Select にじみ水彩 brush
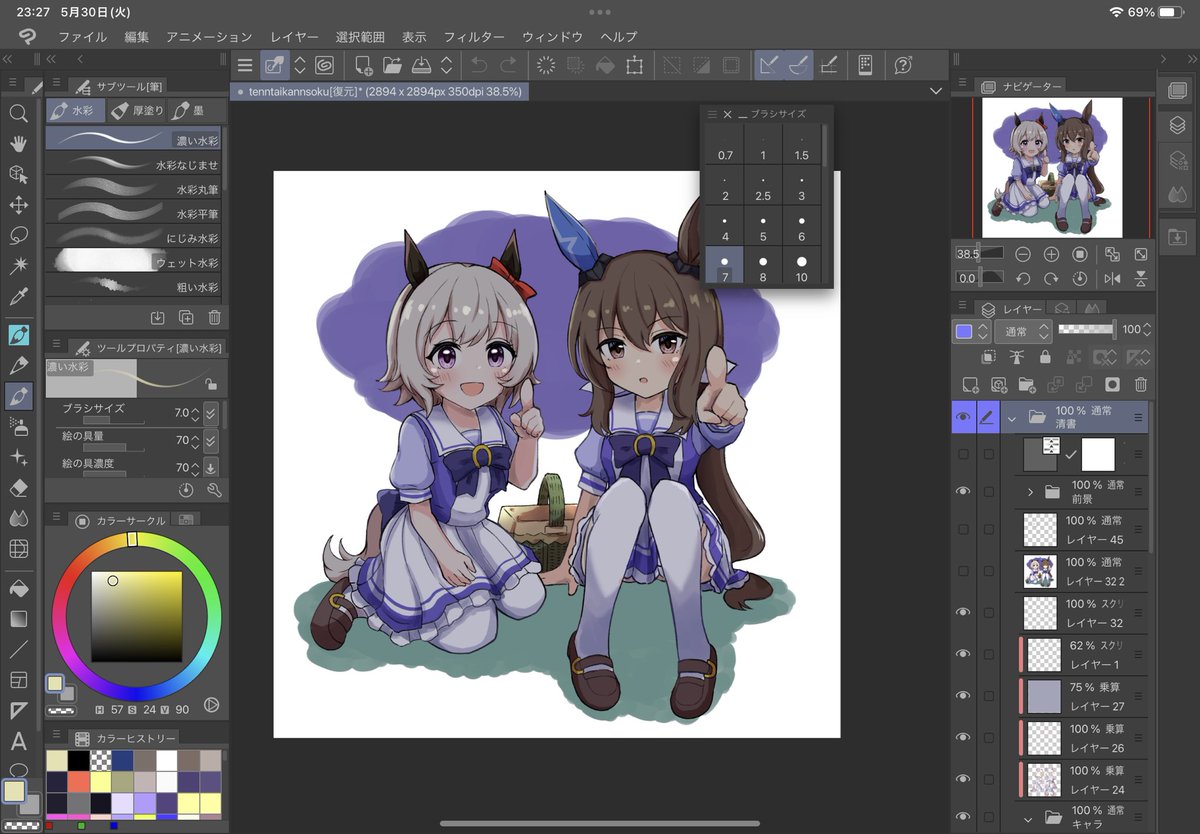Image resolution: width=1200 pixels, height=834 pixels. [x=134, y=238]
